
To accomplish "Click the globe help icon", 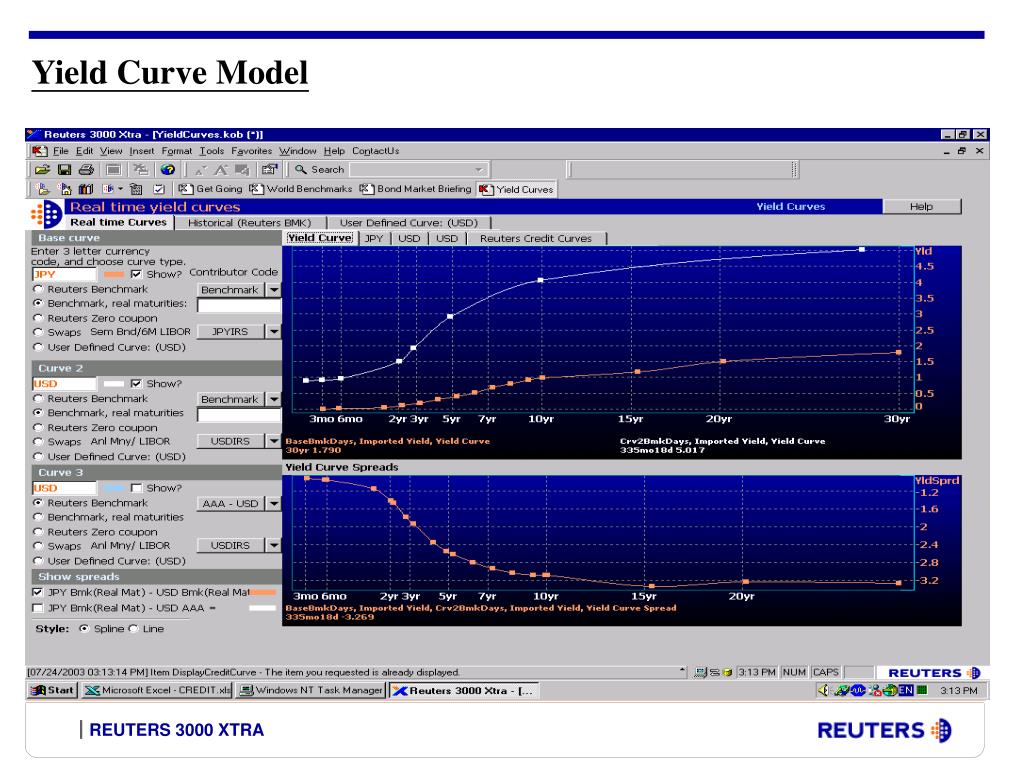I will pyautogui.click(x=168, y=170).
